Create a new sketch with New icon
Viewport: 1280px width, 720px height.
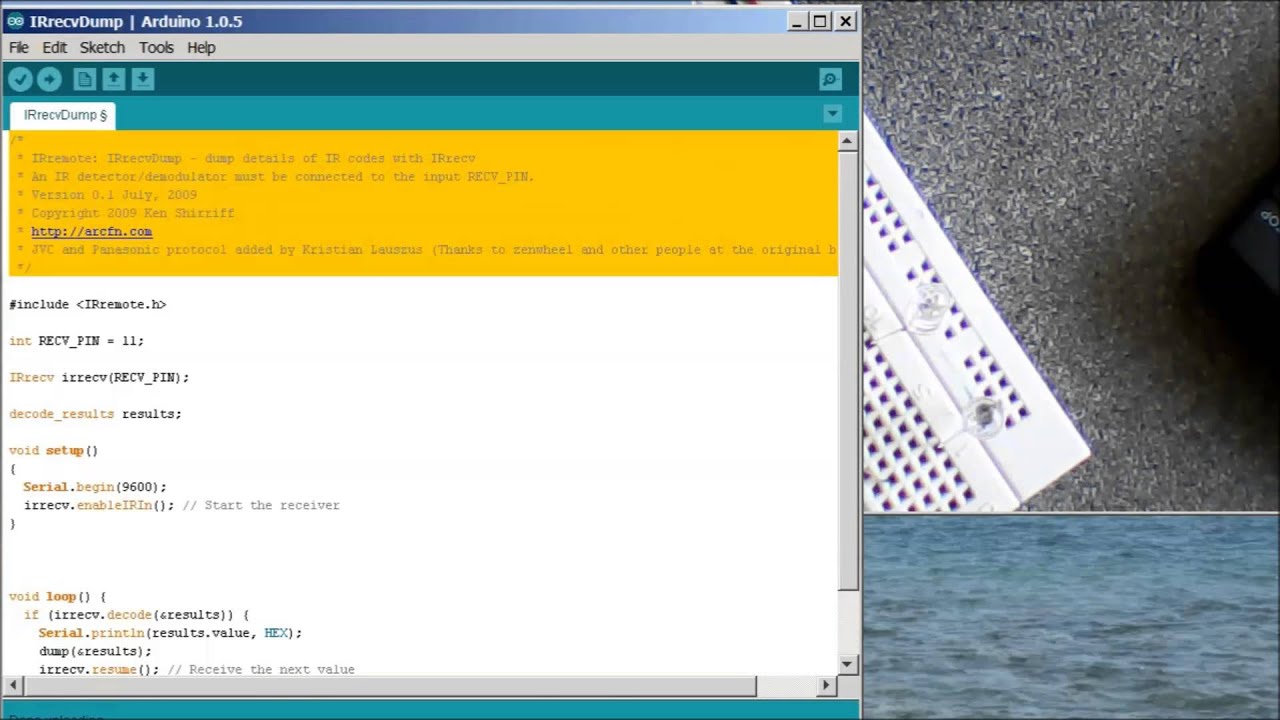(x=85, y=79)
